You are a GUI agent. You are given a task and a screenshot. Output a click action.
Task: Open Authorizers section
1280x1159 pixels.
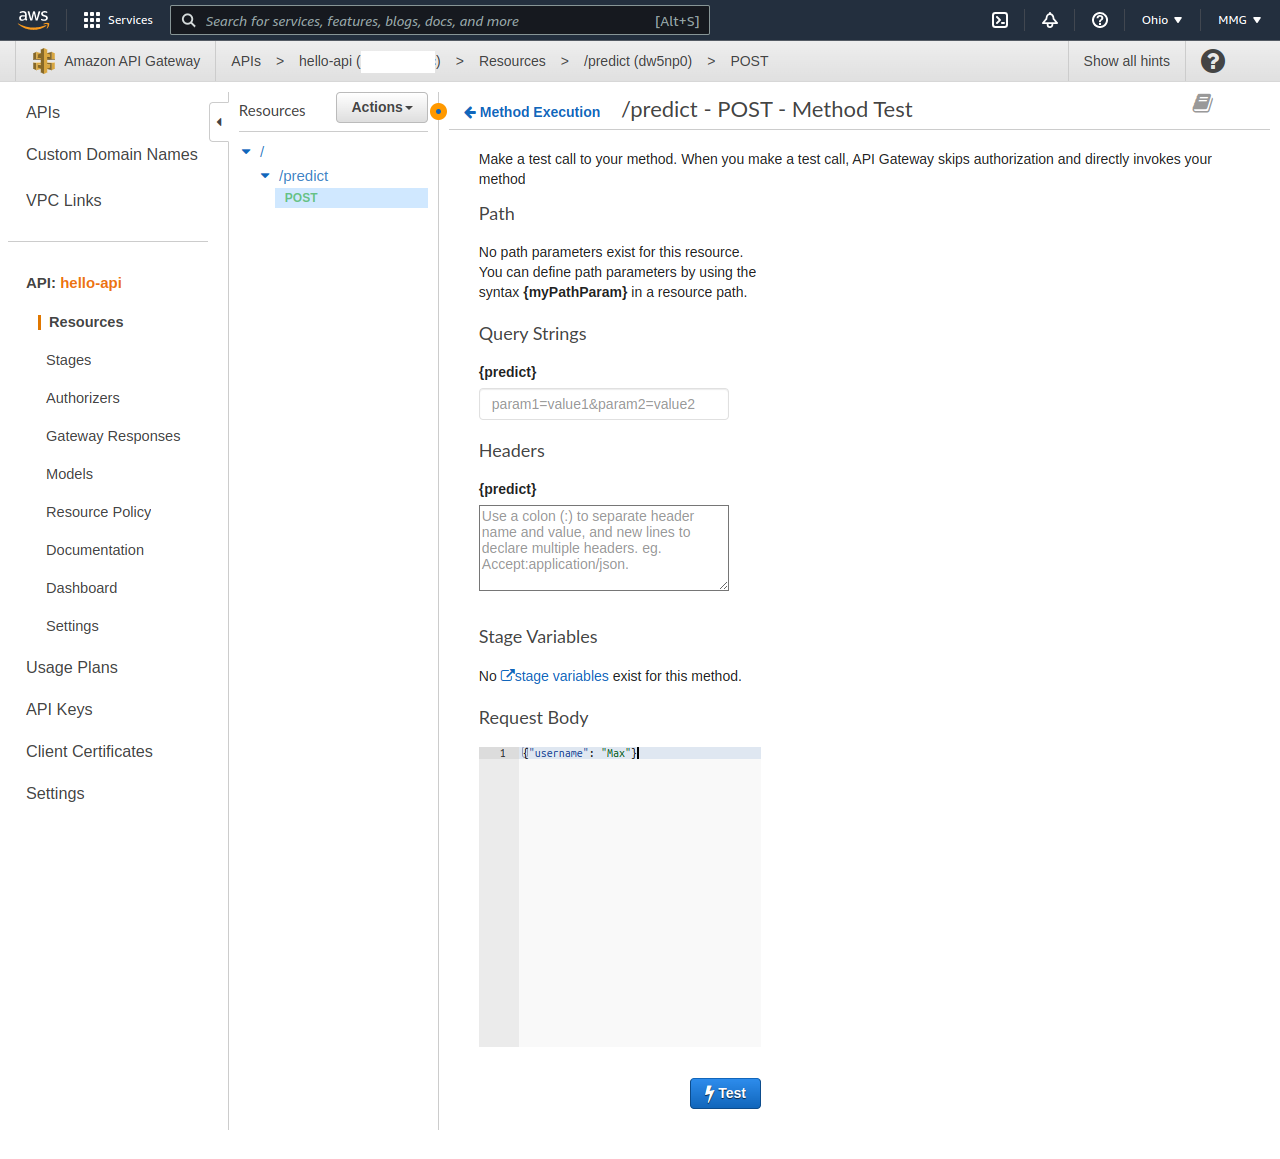[x=83, y=398]
